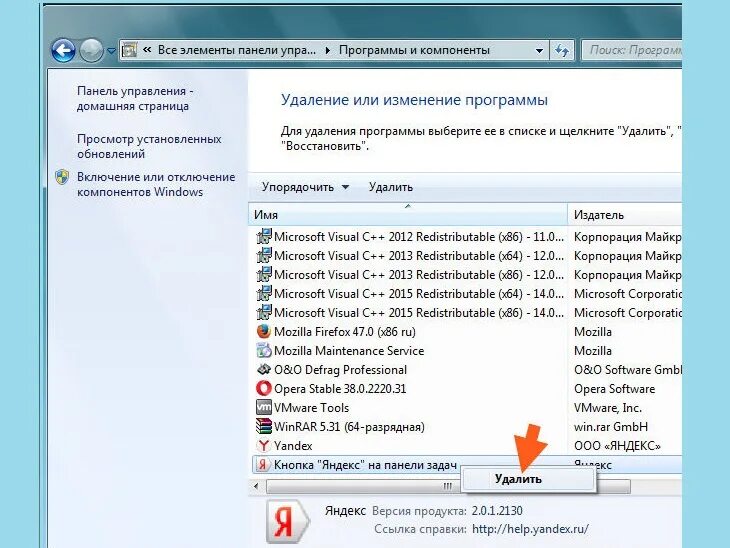This screenshot has width=730, height=548.
Task: Open help link http://help.yandex.ru/
Action: pos(530,529)
